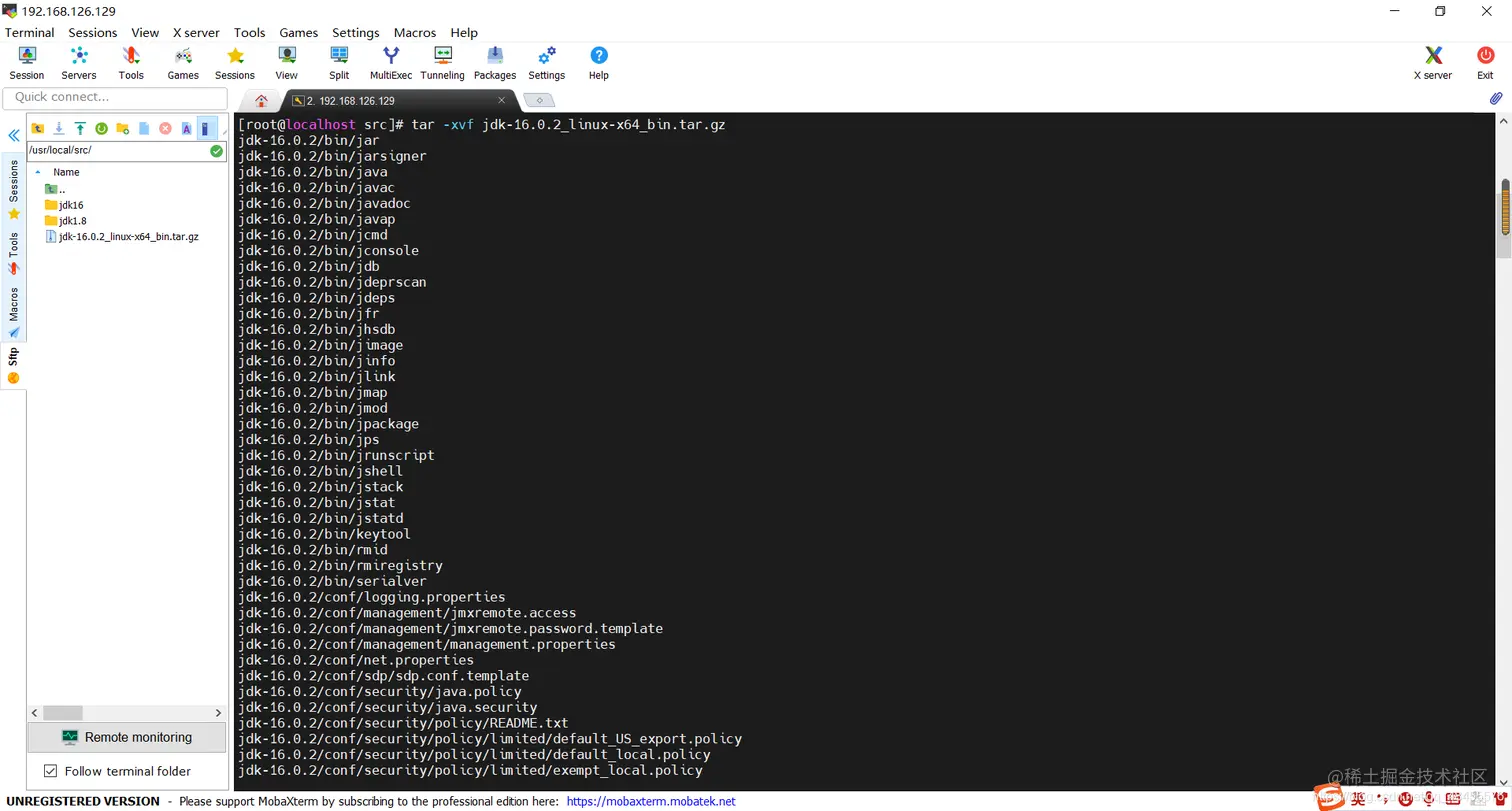Screen dimensions: 1512x811
Task: Open the mobaxterm.mobatek.net link
Action: pos(651,801)
